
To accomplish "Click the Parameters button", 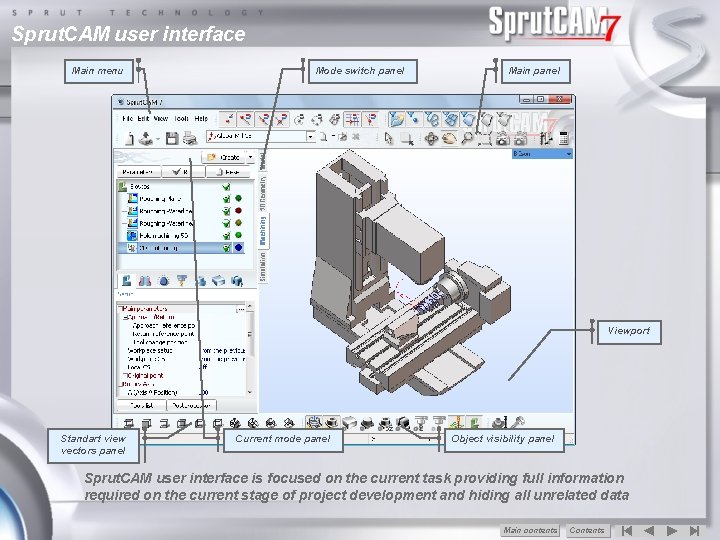I will pos(138,172).
